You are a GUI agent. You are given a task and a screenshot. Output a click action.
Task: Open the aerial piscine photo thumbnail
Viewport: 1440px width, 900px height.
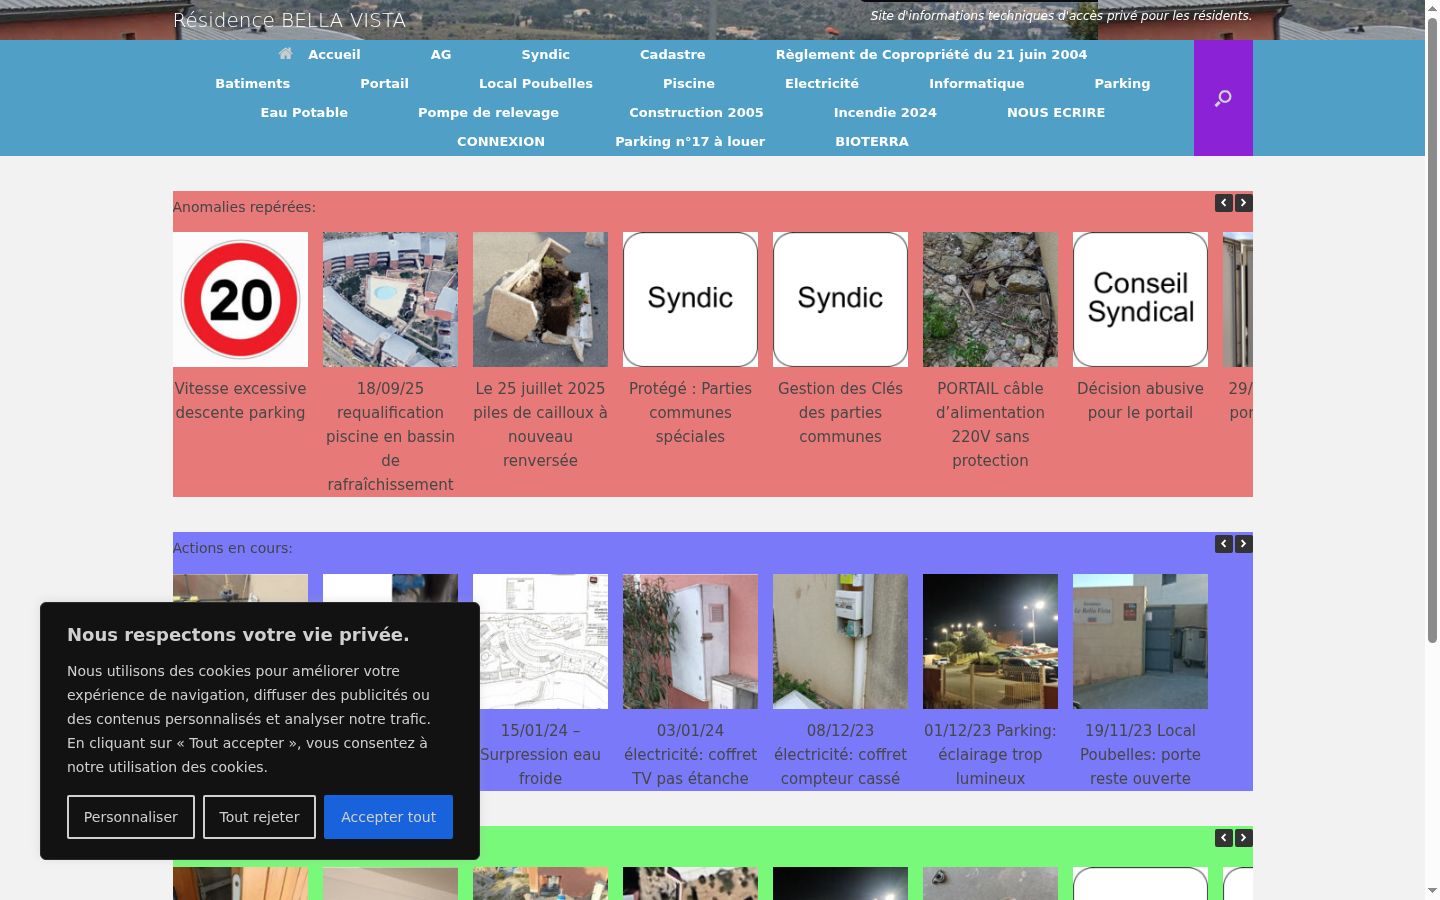(390, 300)
